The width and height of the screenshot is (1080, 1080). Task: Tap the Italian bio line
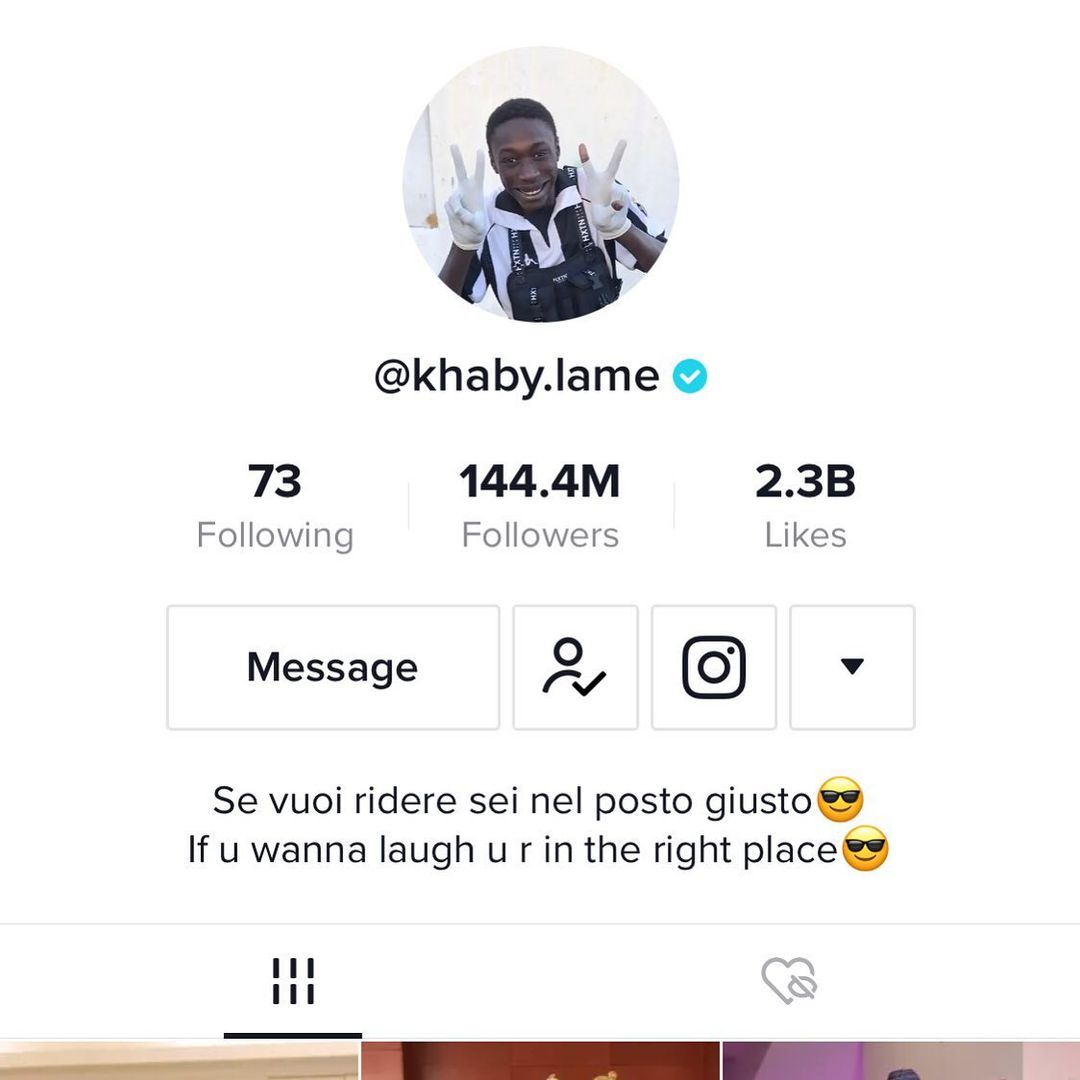[538, 800]
